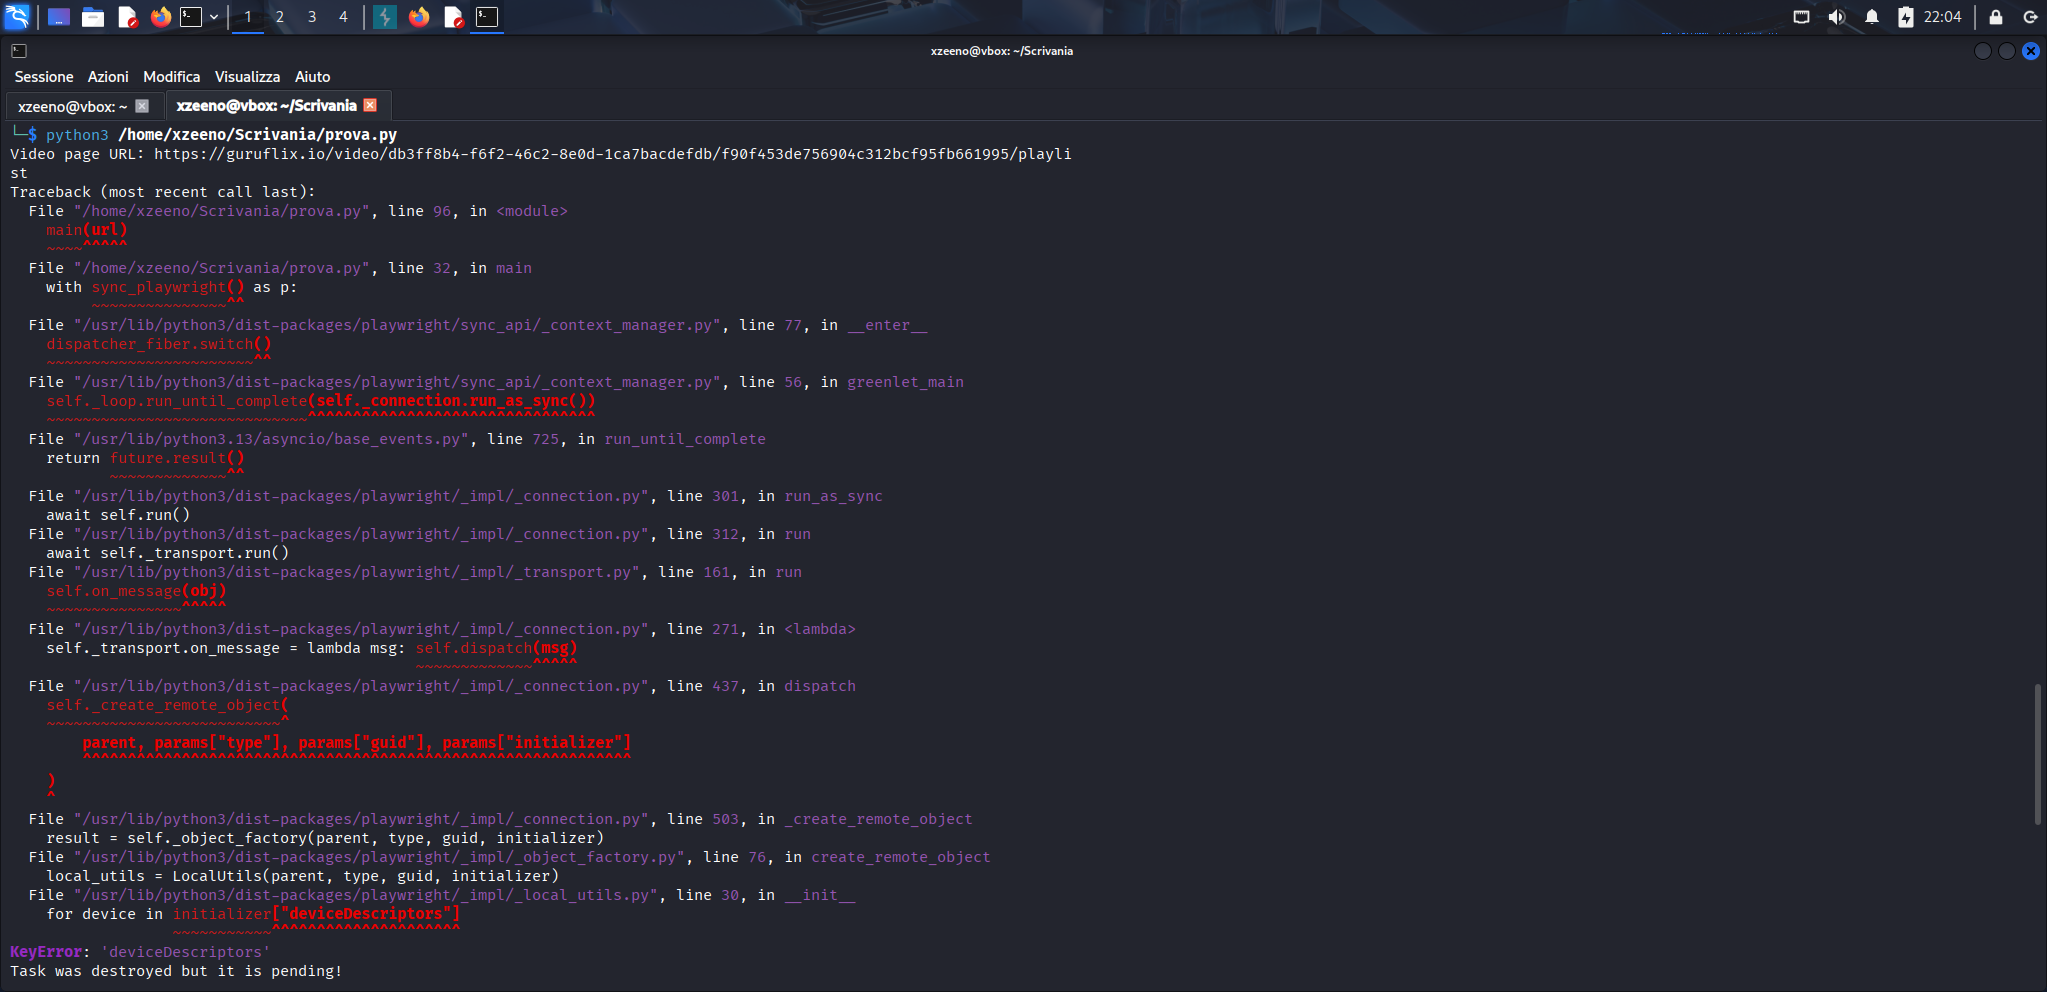The image size is (2047, 992).
Task: Click the power manager battery icon
Action: (1906, 17)
